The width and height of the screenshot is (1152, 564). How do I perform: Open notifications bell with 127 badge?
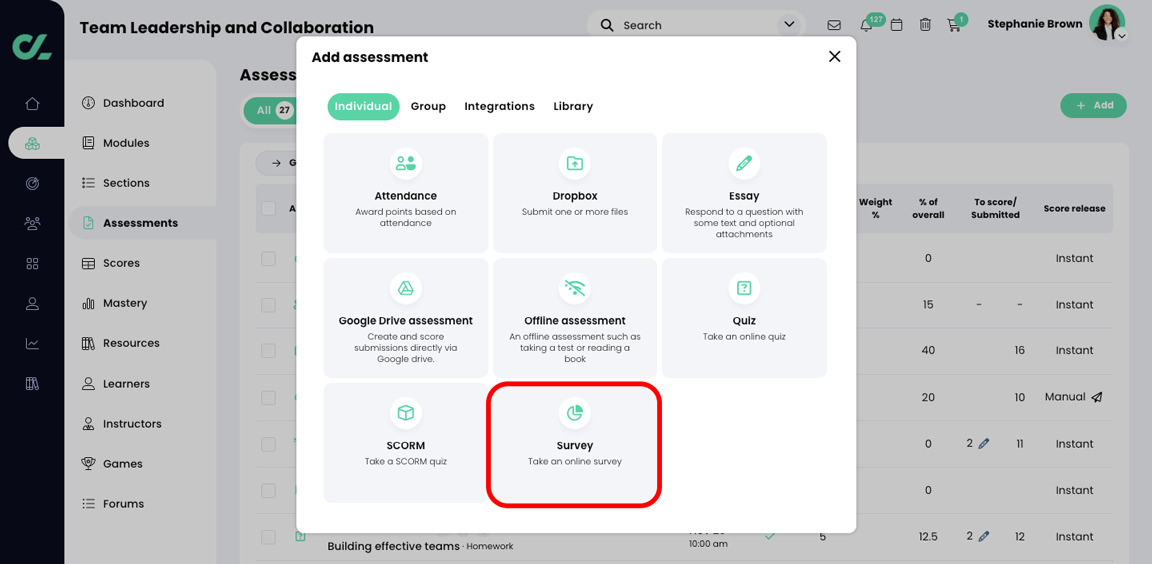click(867, 25)
